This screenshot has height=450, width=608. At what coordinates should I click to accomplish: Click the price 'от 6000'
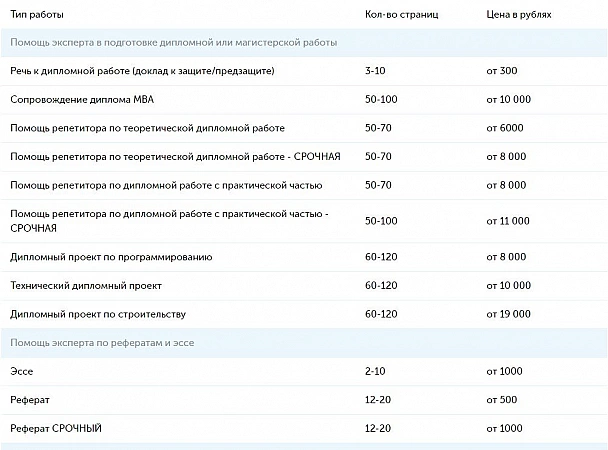(506, 129)
